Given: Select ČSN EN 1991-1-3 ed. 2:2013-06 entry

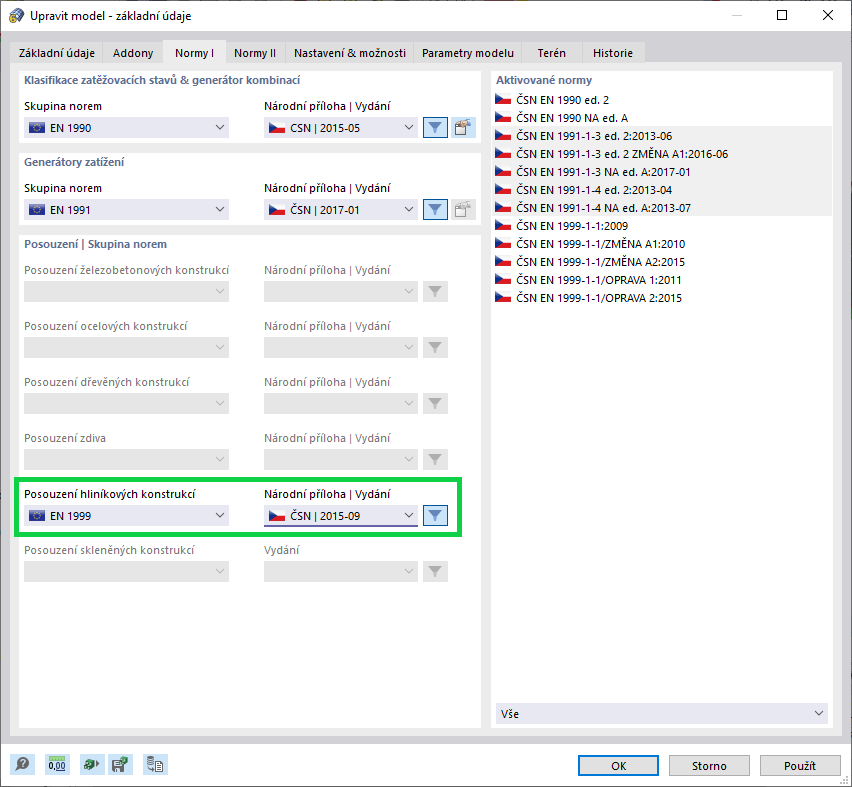Looking at the screenshot, I should pos(662,136).
